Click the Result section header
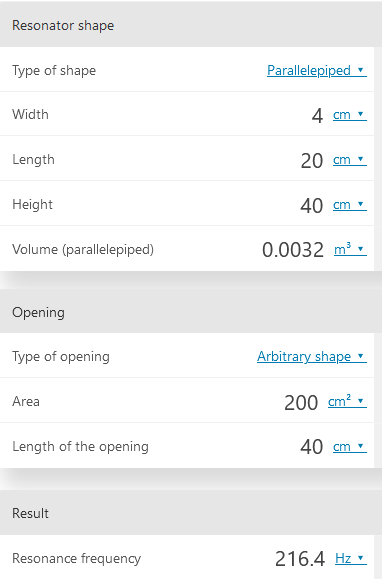Viewport: 382px width, 579px height. 191,513
